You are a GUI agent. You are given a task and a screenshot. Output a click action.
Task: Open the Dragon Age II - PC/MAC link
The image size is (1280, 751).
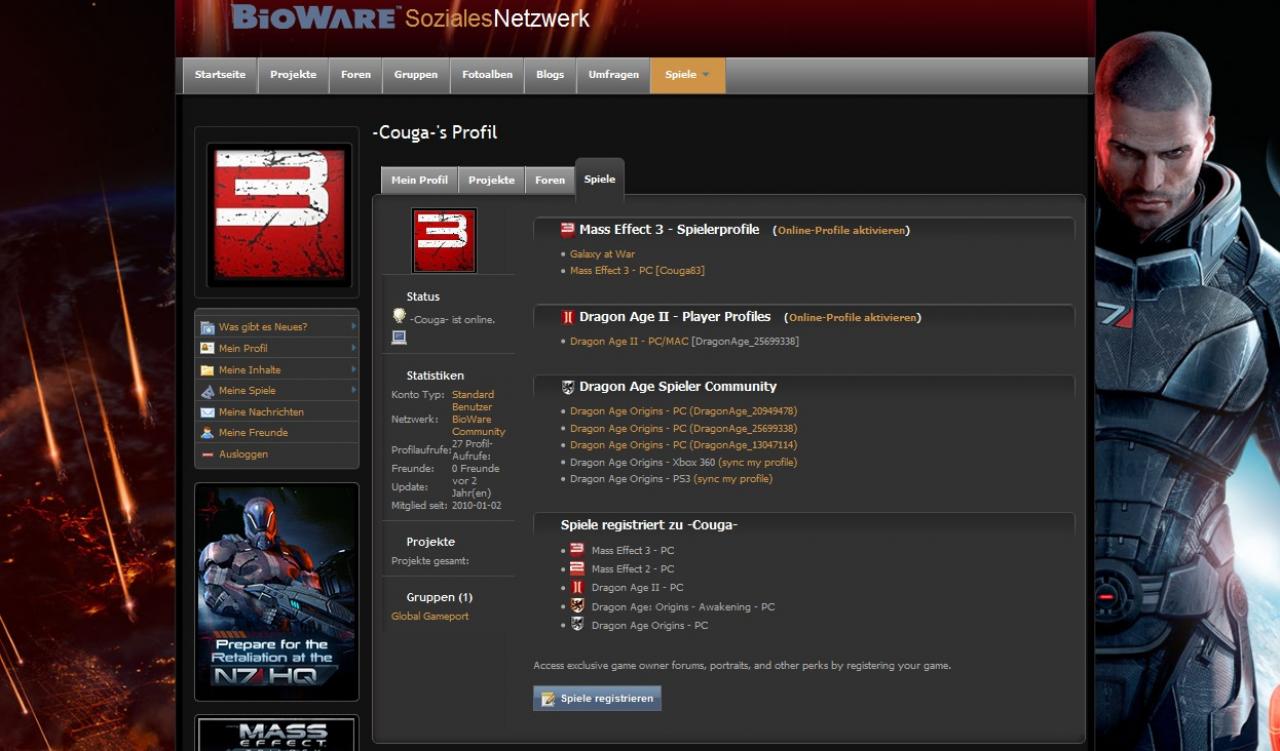pyautogui.click(x=629, y=341)
